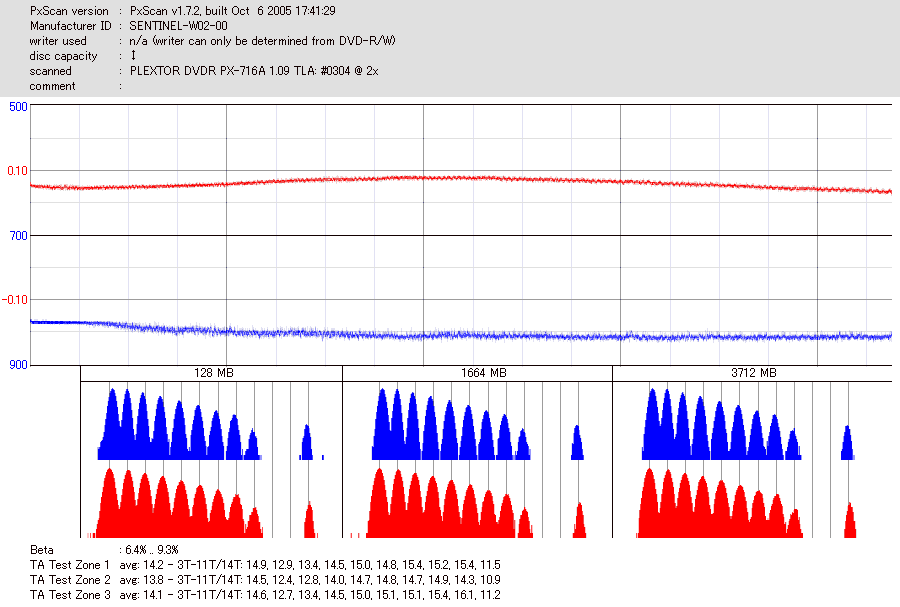This screenshot has height=607, width=900.
Task: Select the "avg: 13.8" results line
Action: tap(310, 579)
